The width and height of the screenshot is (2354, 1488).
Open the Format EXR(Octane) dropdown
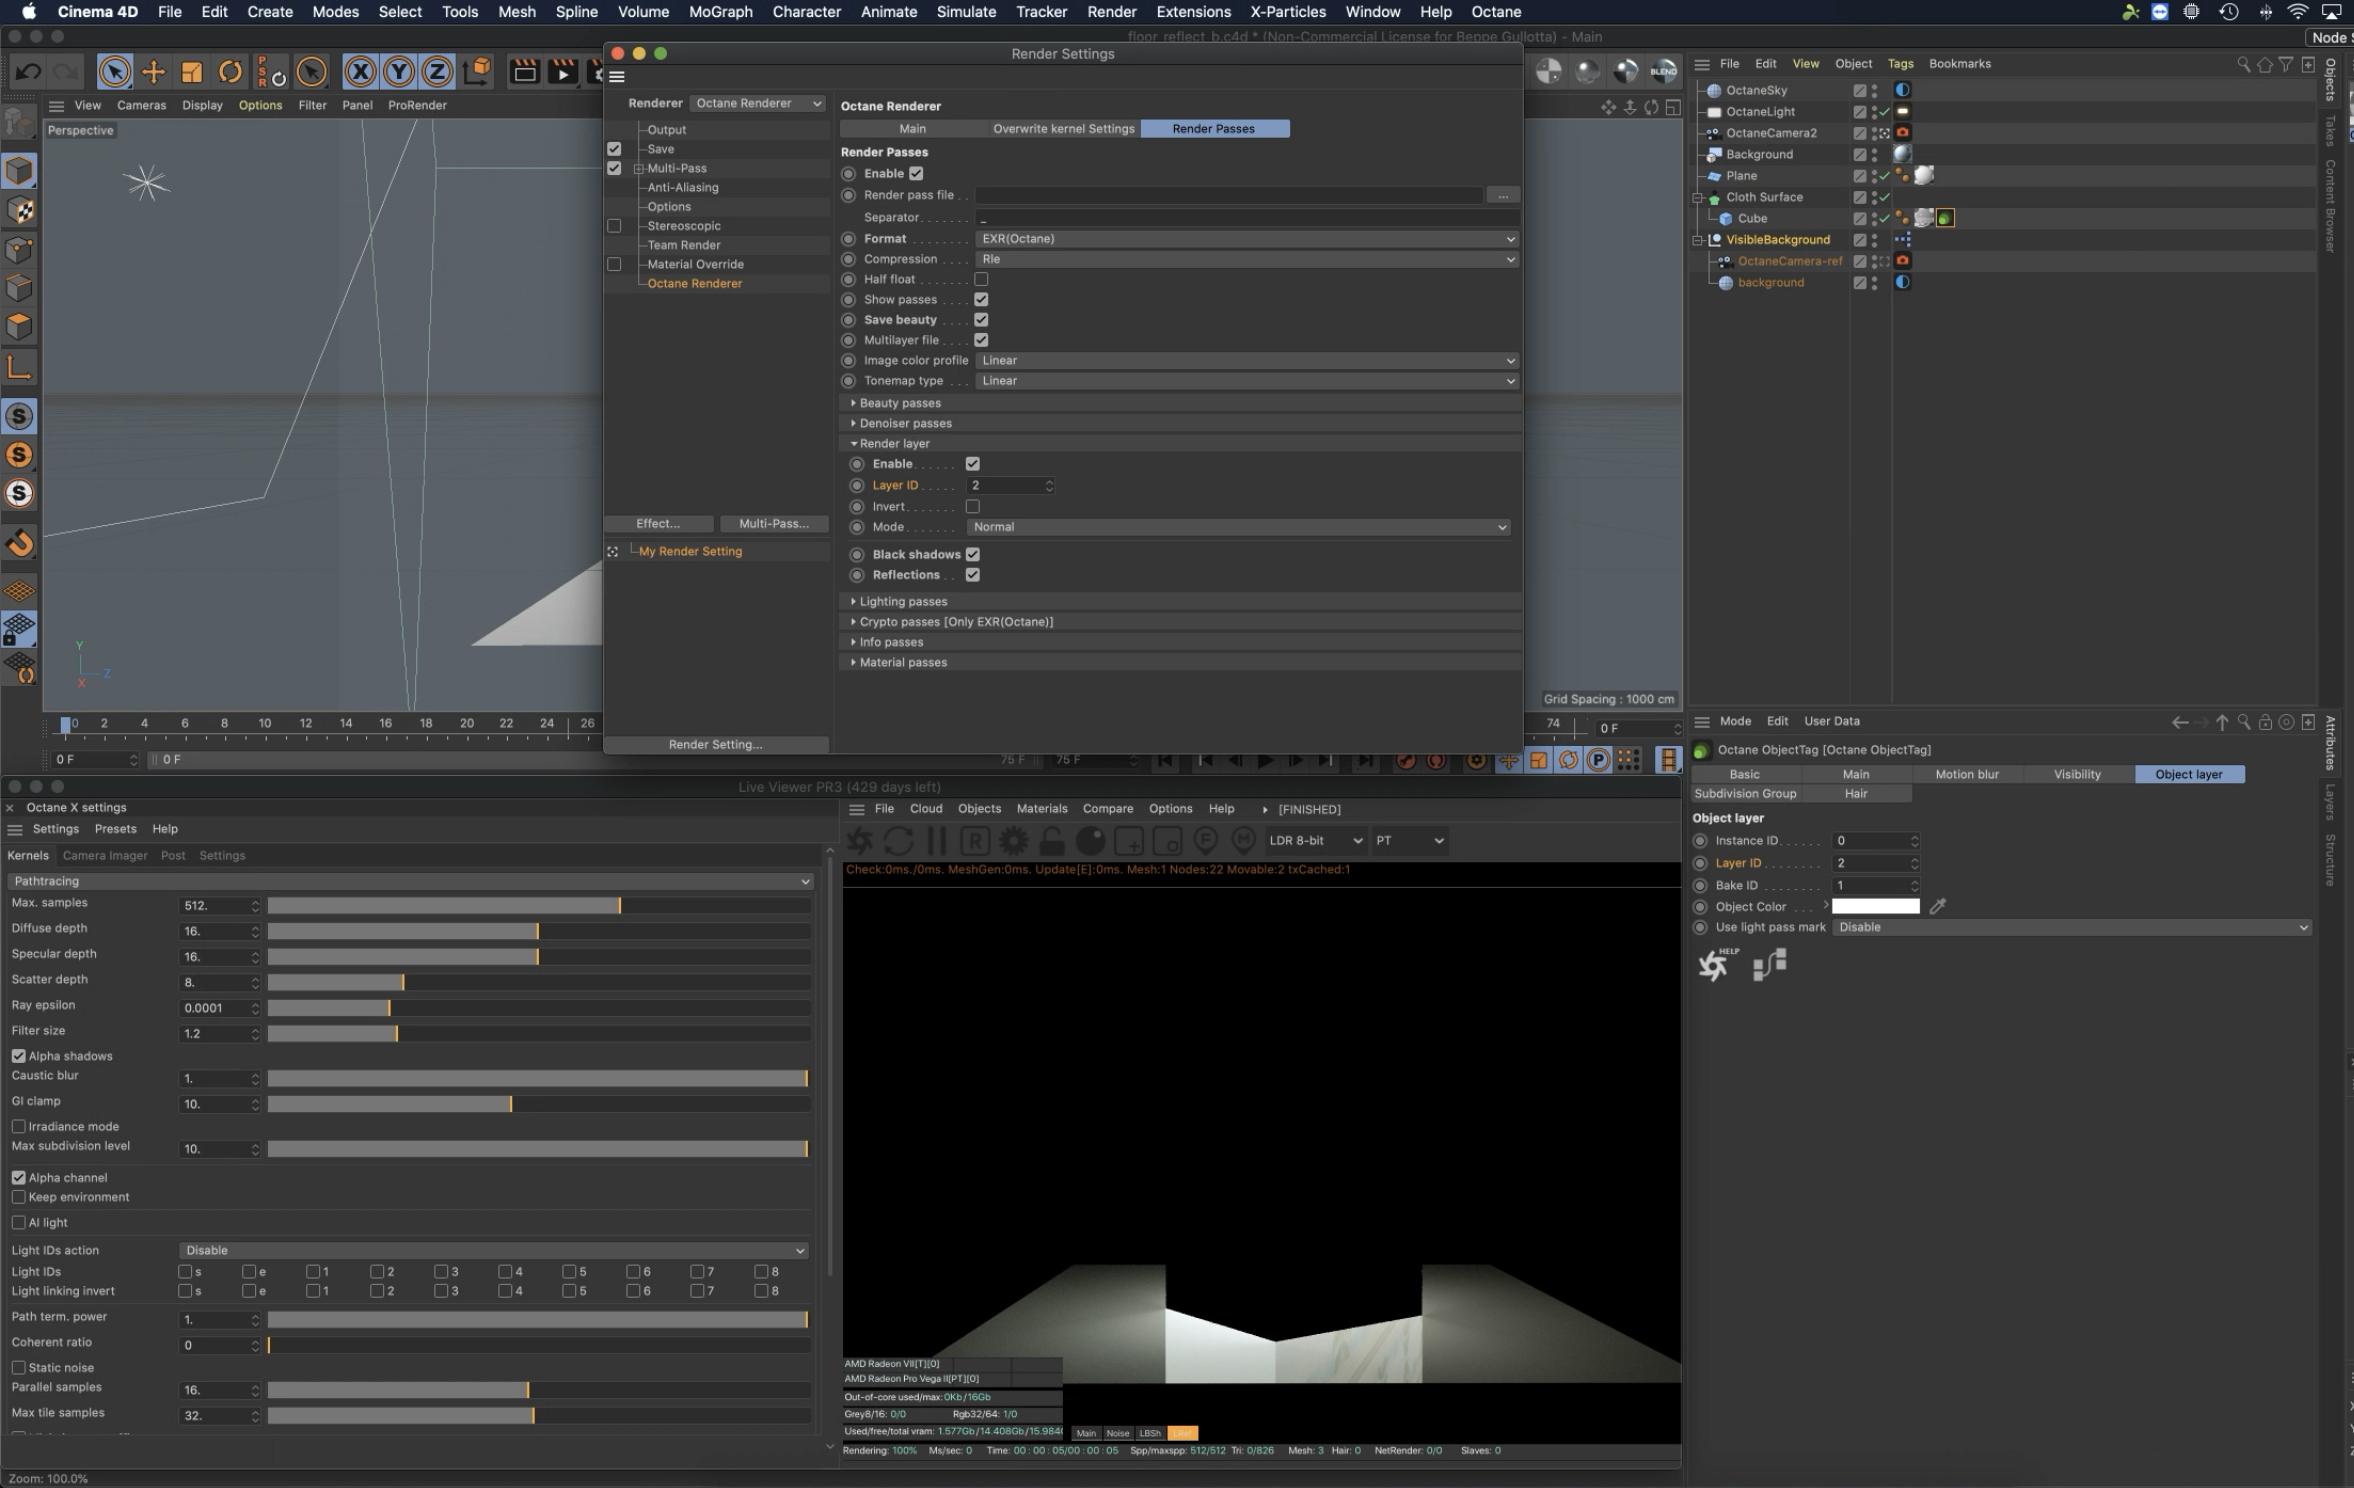pyautogui.click(x=1246, y=239)
